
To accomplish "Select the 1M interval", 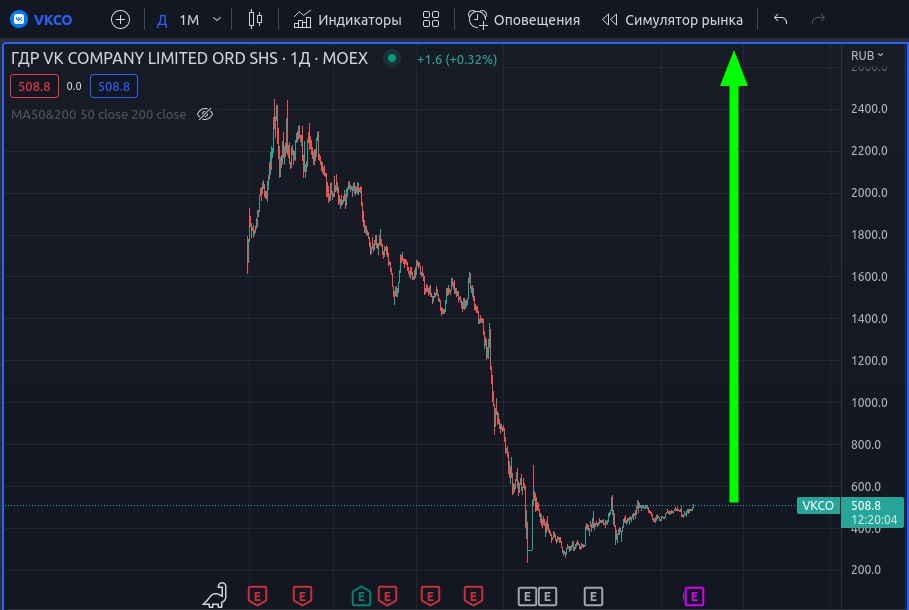I will click(189, 20).
